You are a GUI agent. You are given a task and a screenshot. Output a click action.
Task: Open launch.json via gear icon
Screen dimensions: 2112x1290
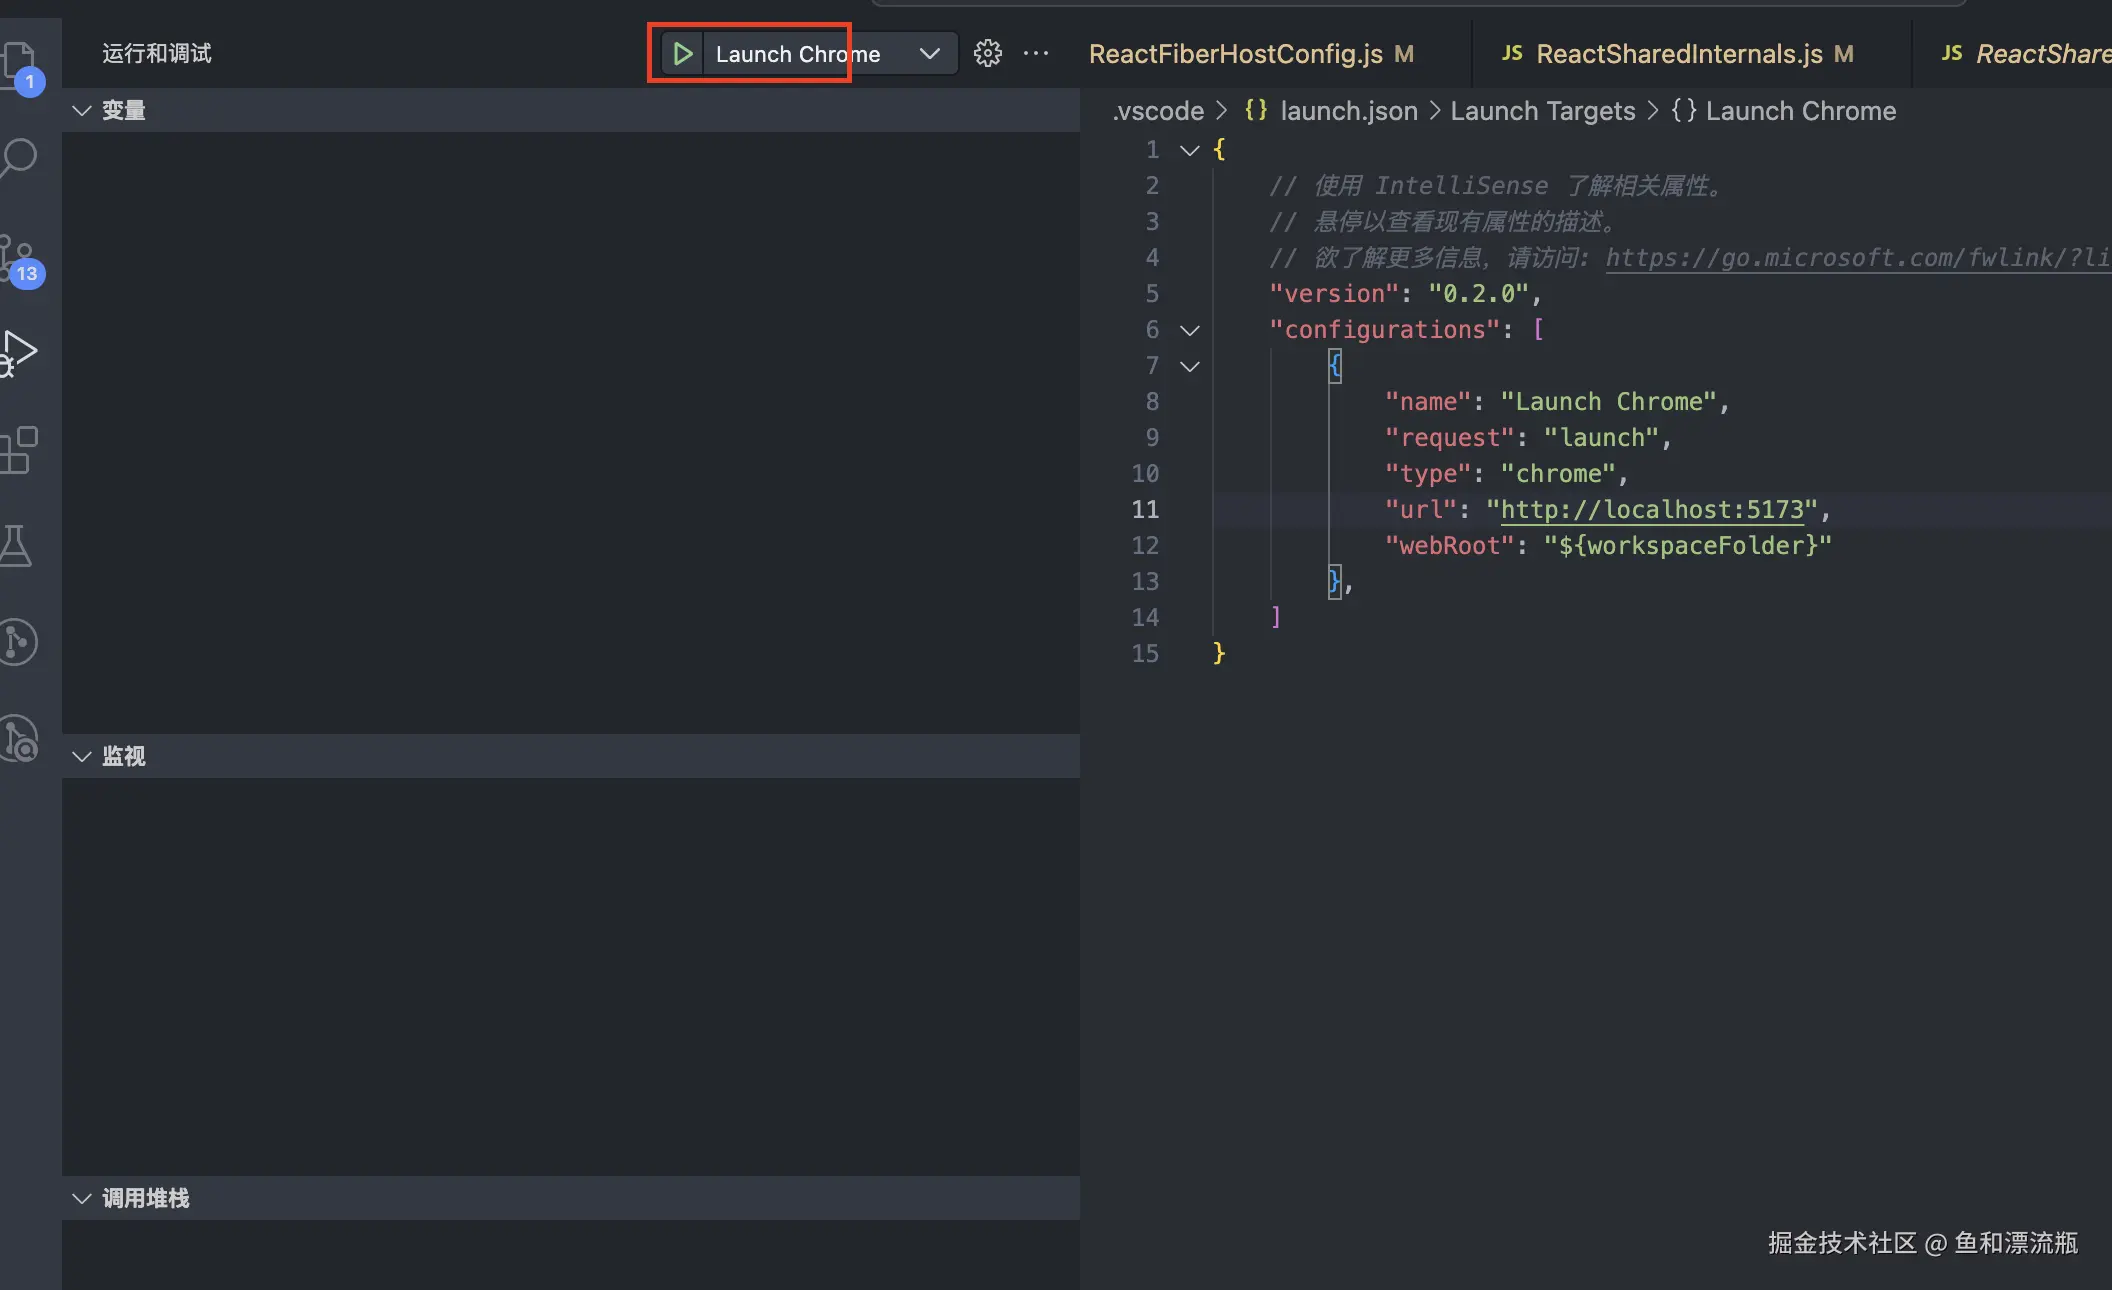(987, 54)
